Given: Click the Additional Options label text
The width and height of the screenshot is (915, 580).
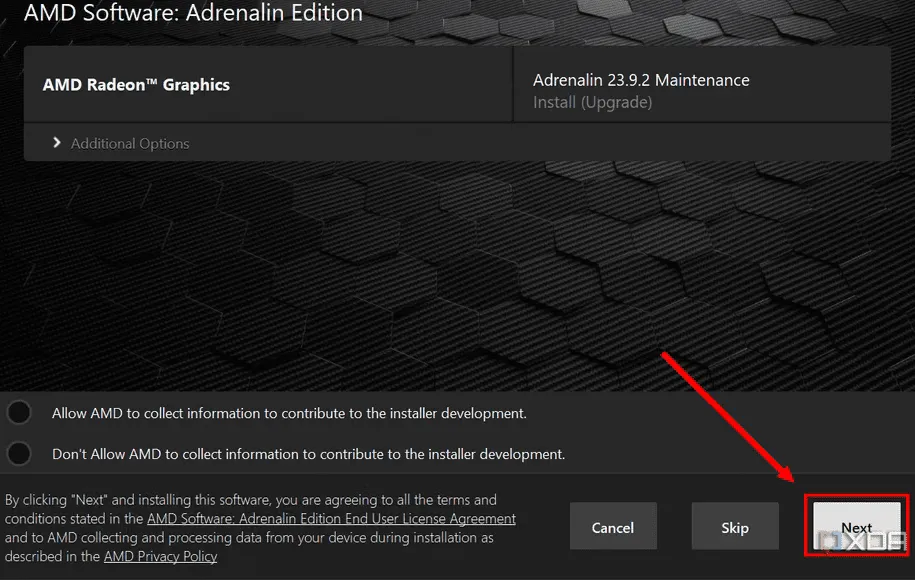Looking at the screenshot, I should tap(130, 143).
